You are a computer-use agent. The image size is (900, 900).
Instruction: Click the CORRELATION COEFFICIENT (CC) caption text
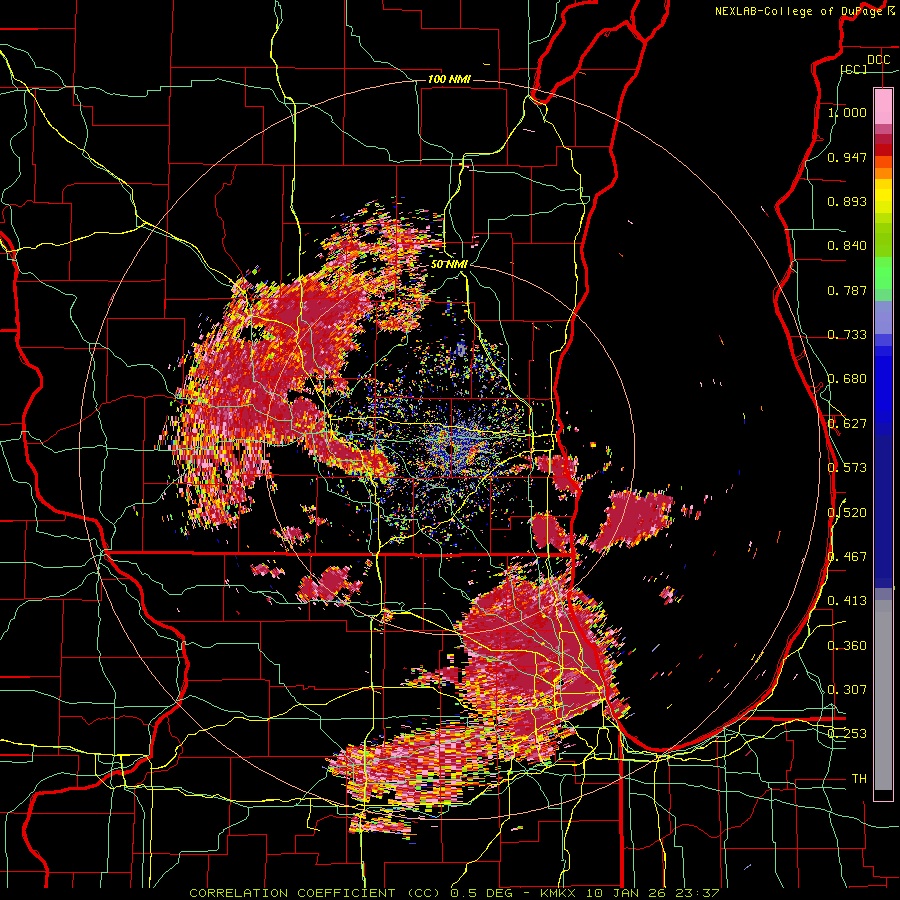[x=315, y=893]
